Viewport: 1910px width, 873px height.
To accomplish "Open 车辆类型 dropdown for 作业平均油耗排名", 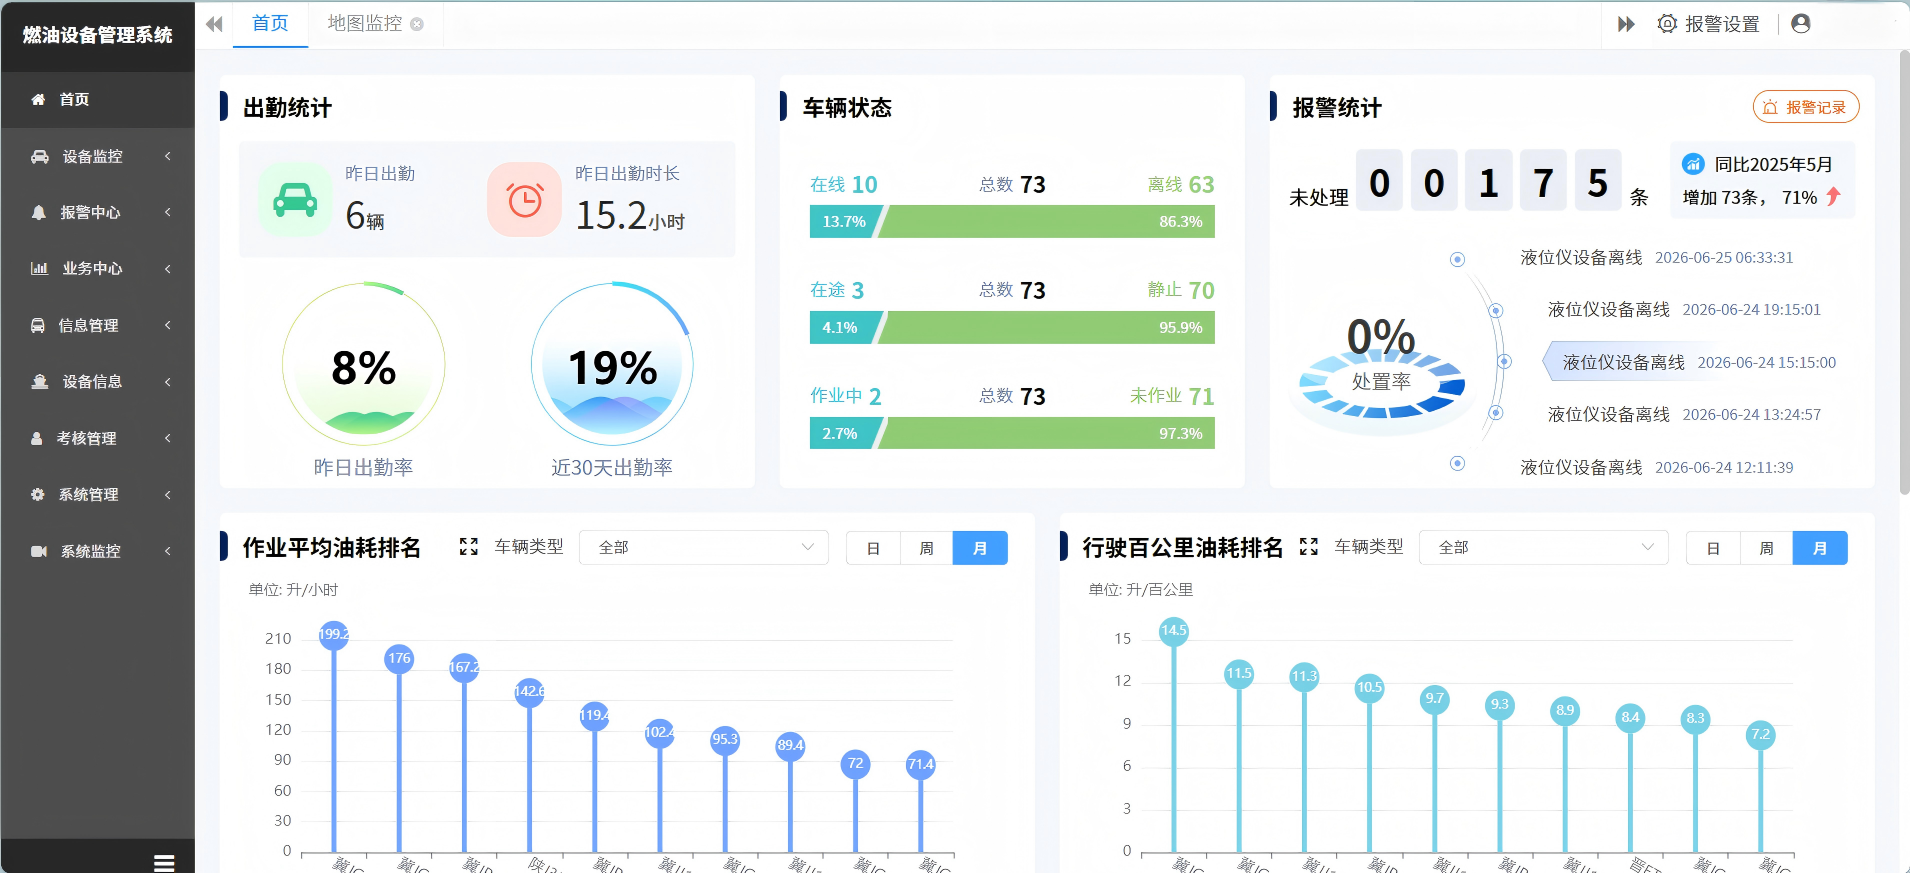I will click(704, 548).
